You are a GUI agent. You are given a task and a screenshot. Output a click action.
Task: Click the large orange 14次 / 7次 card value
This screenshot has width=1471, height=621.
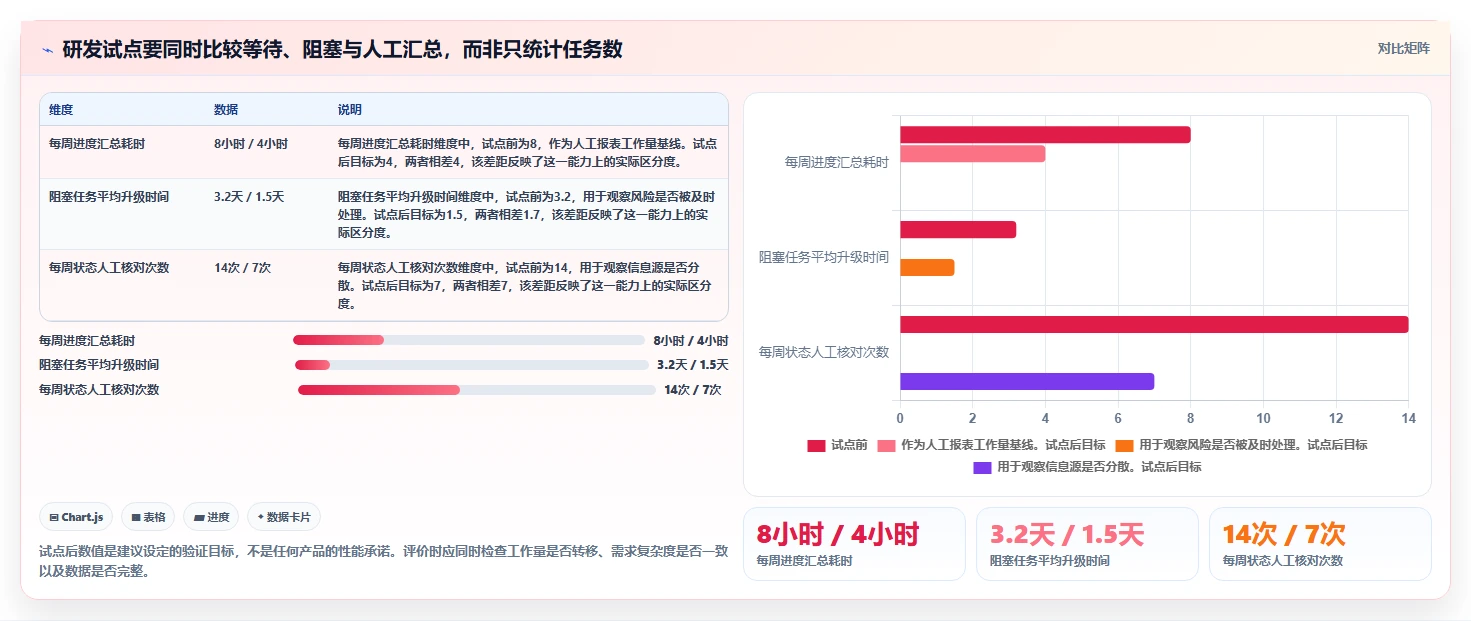click(x=1284, y=534)
